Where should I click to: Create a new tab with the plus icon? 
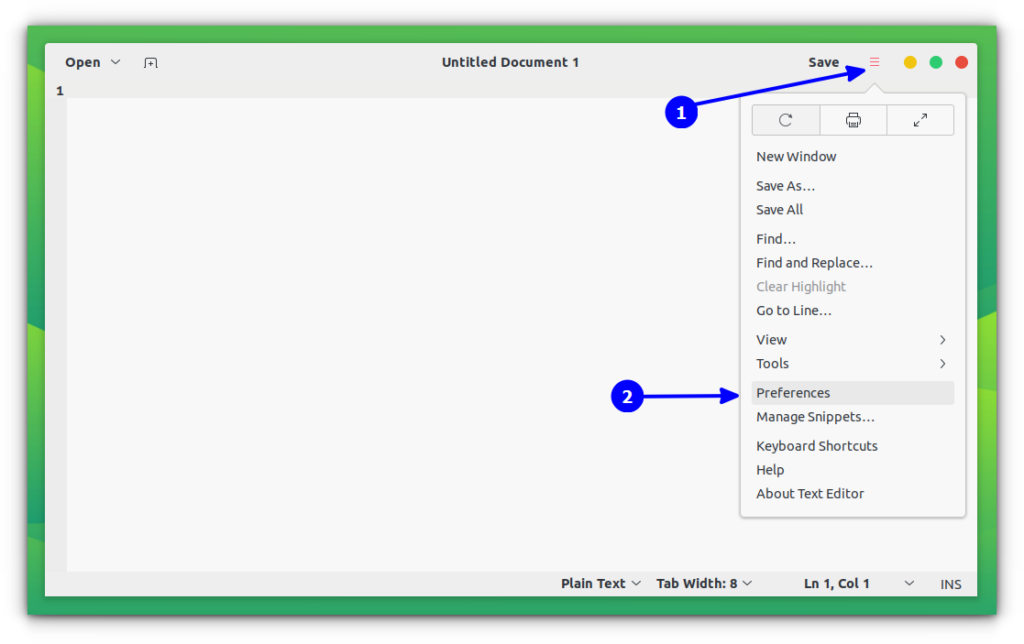pos(150,63)
